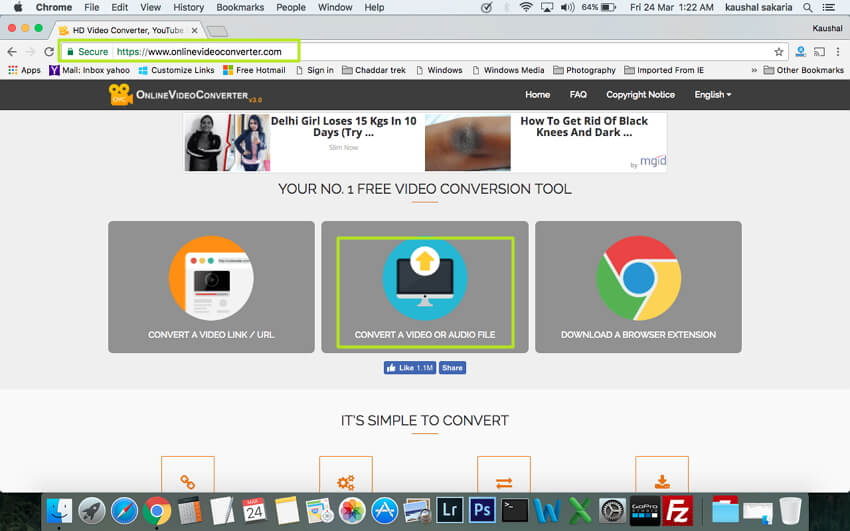Click the volume icon in menu bar

coord(568,7)
